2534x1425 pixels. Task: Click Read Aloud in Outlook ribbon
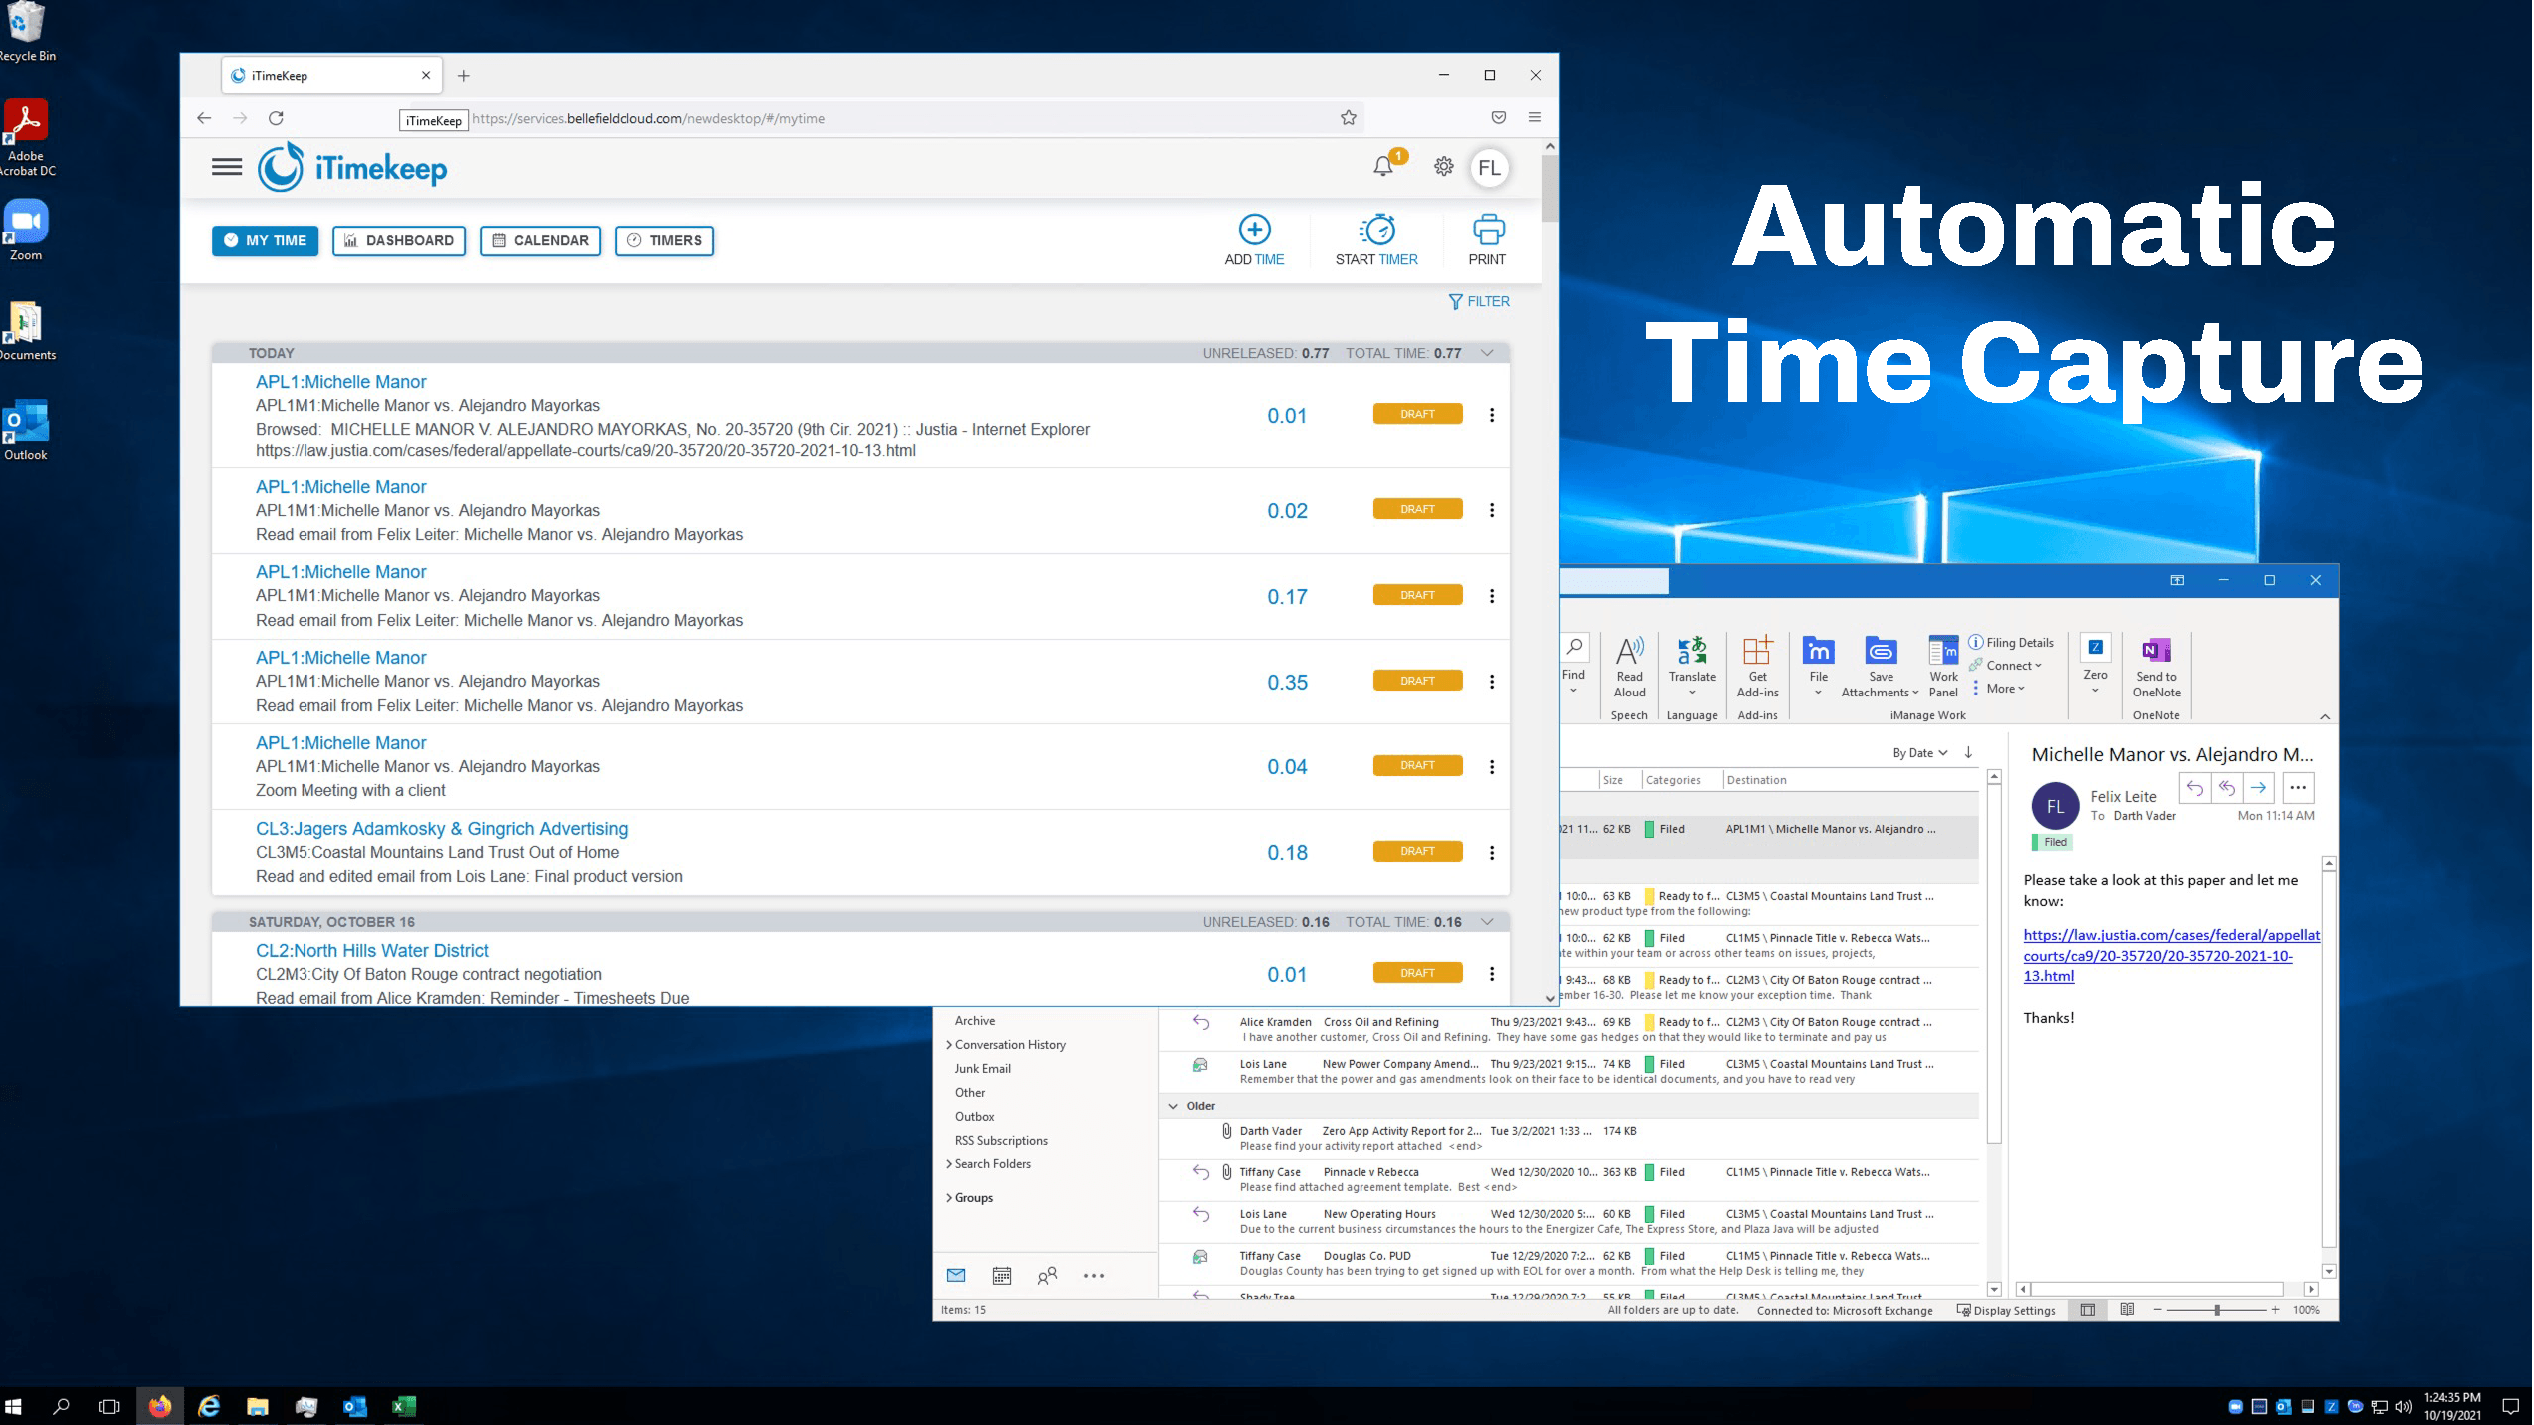click(x=1629, y=667)
